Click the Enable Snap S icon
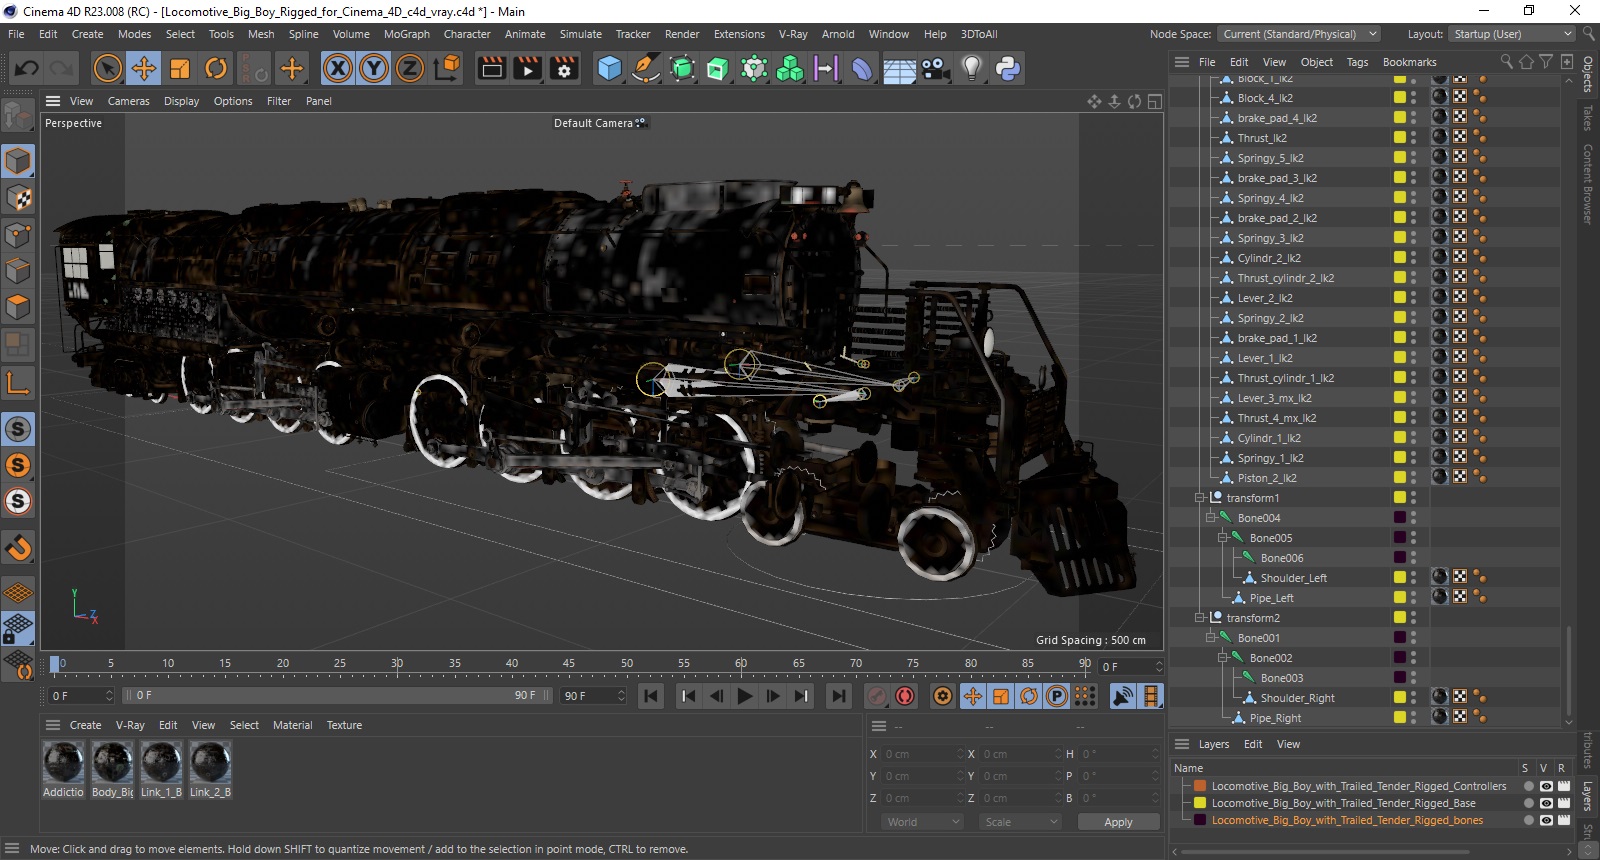 click(x=18, y=429)
